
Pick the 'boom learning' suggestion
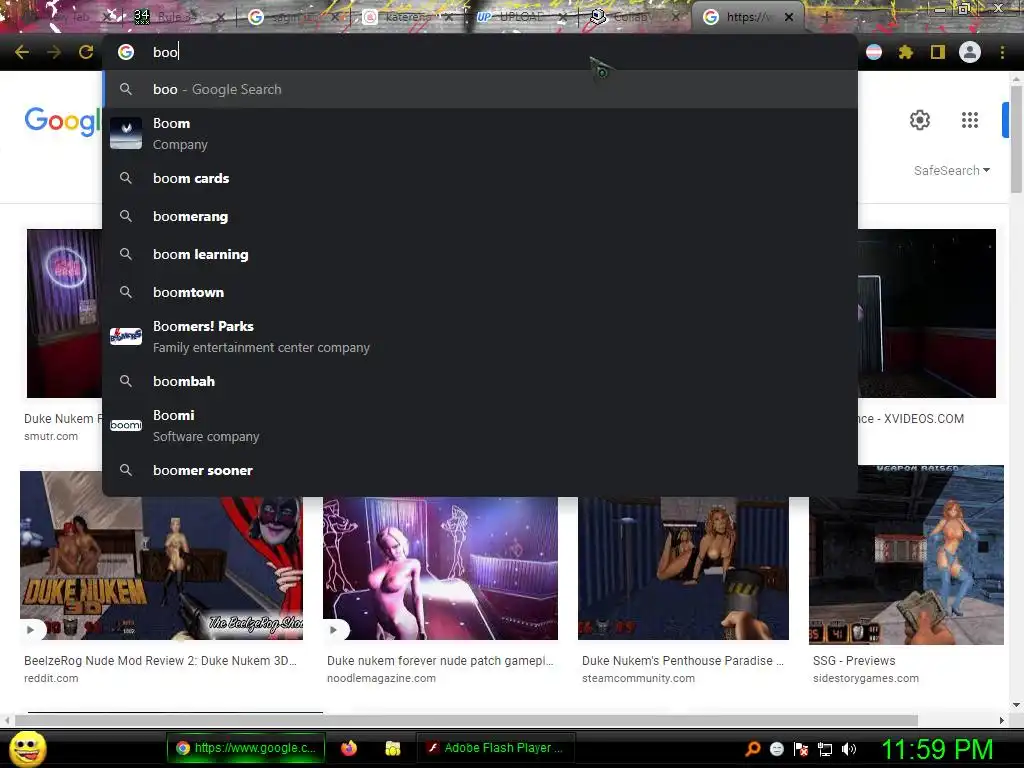pos(480,254)
